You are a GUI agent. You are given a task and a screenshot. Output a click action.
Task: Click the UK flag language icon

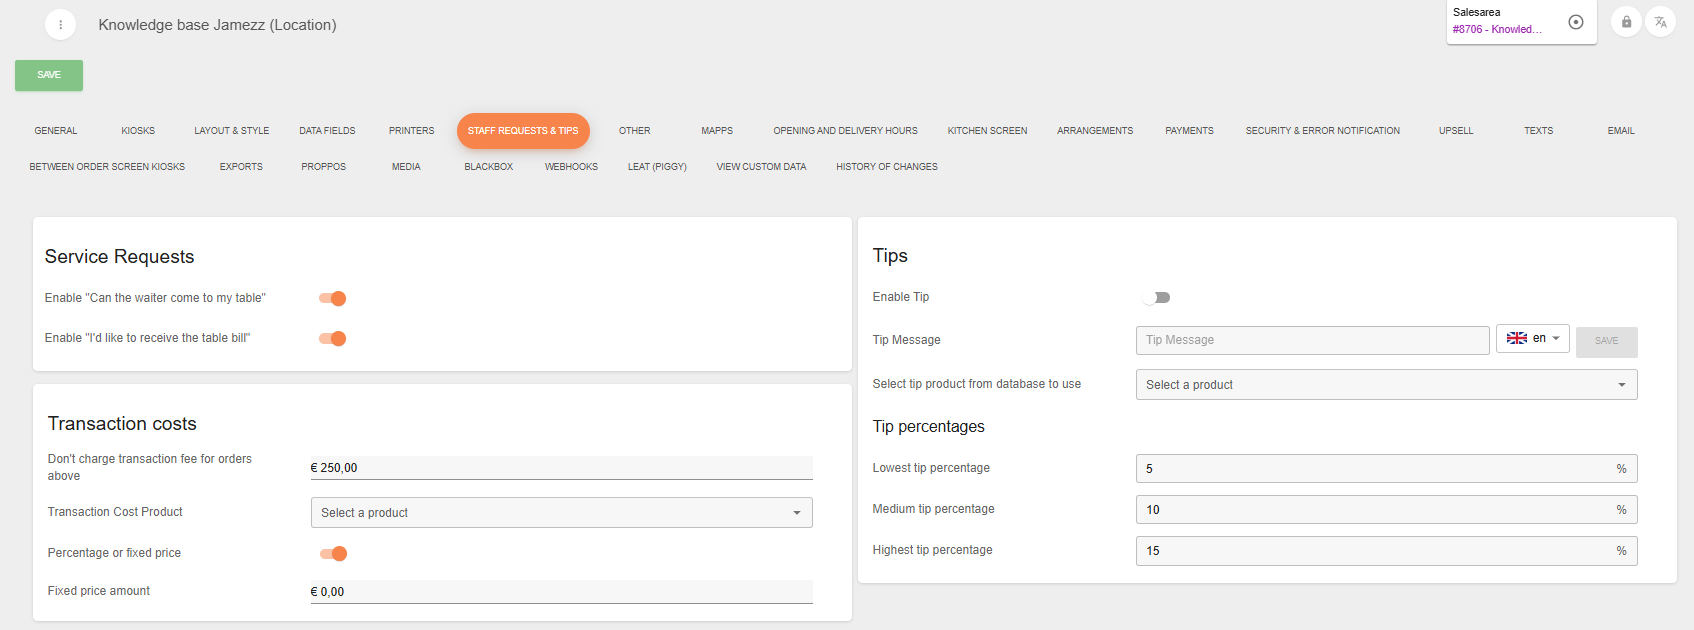tap(1516, 338)
